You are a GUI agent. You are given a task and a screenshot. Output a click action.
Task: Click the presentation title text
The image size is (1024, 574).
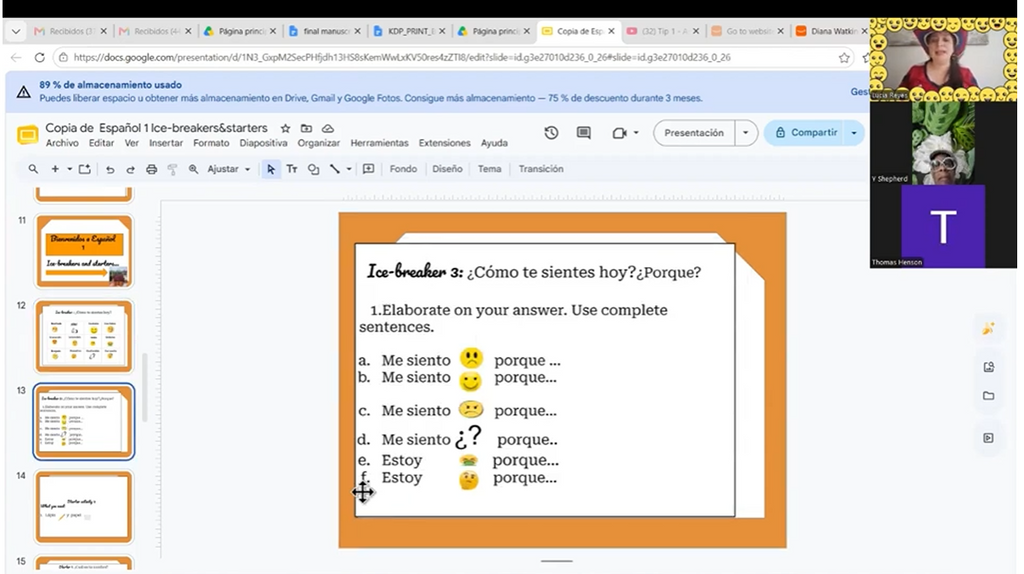click(156, 128)
